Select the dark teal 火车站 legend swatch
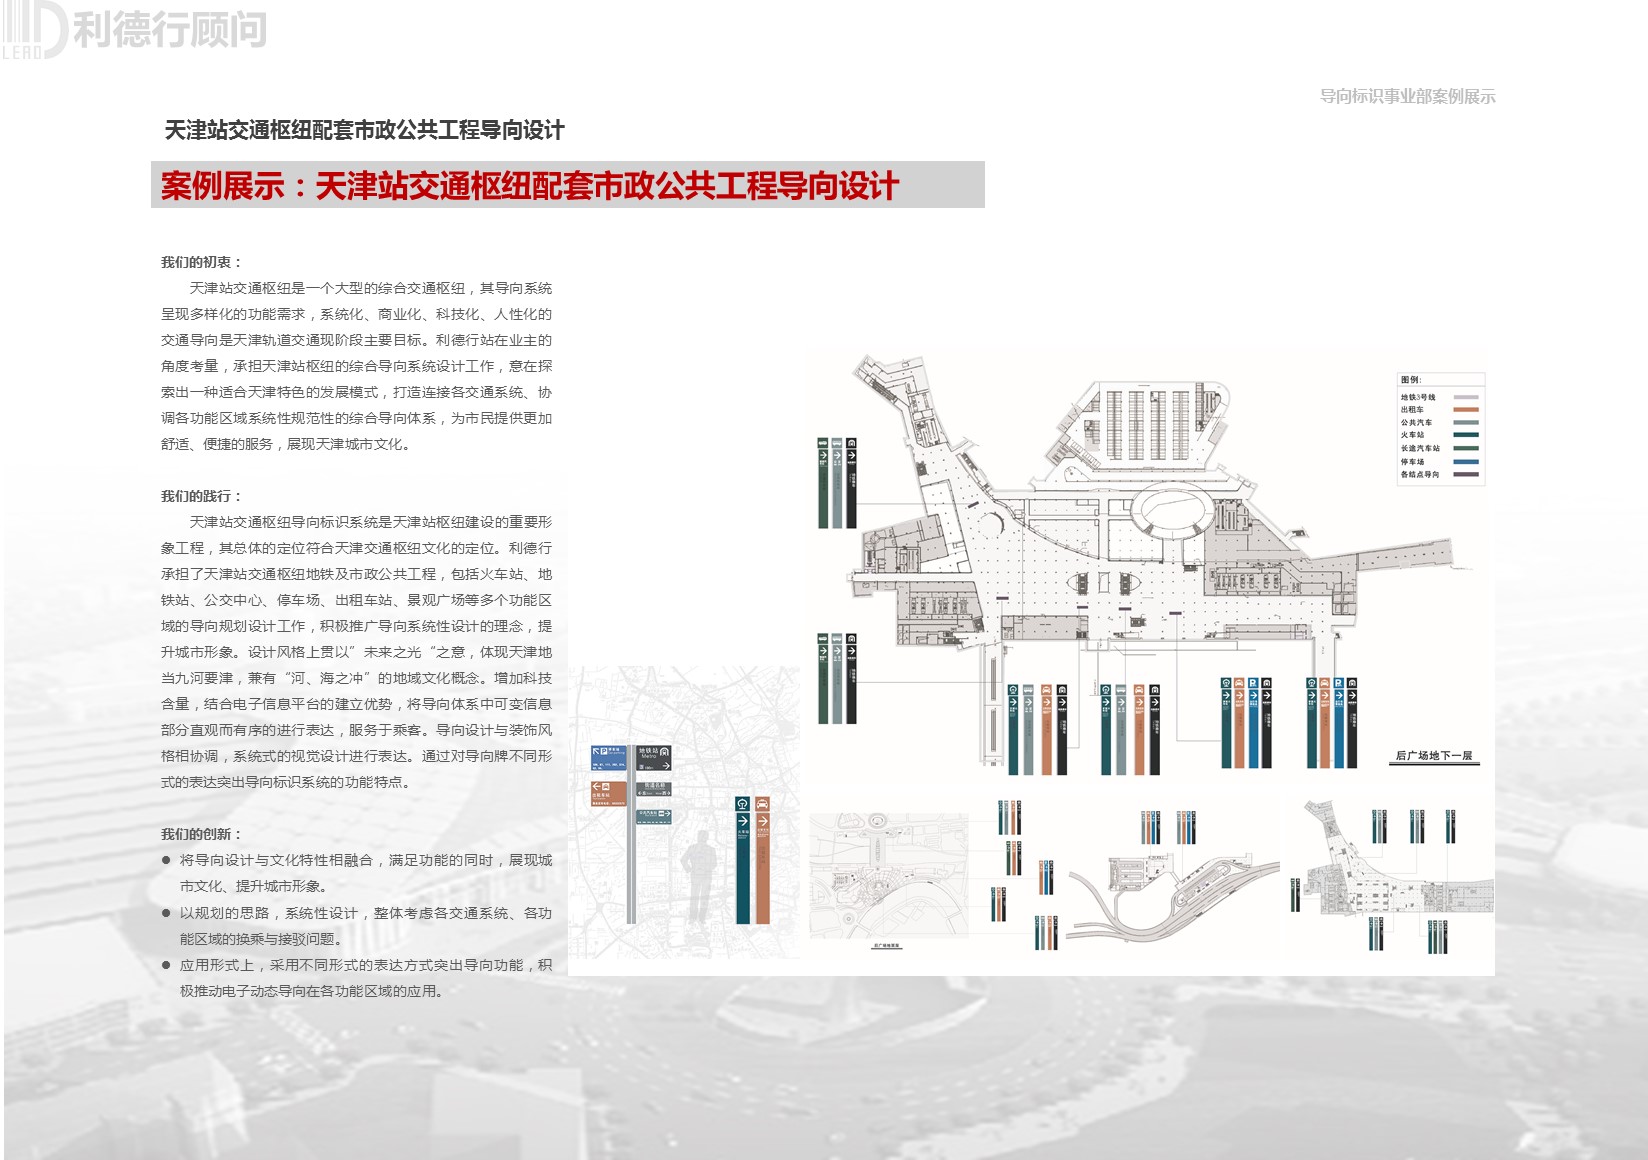 pyautogui.click(x=1466, y=435)
